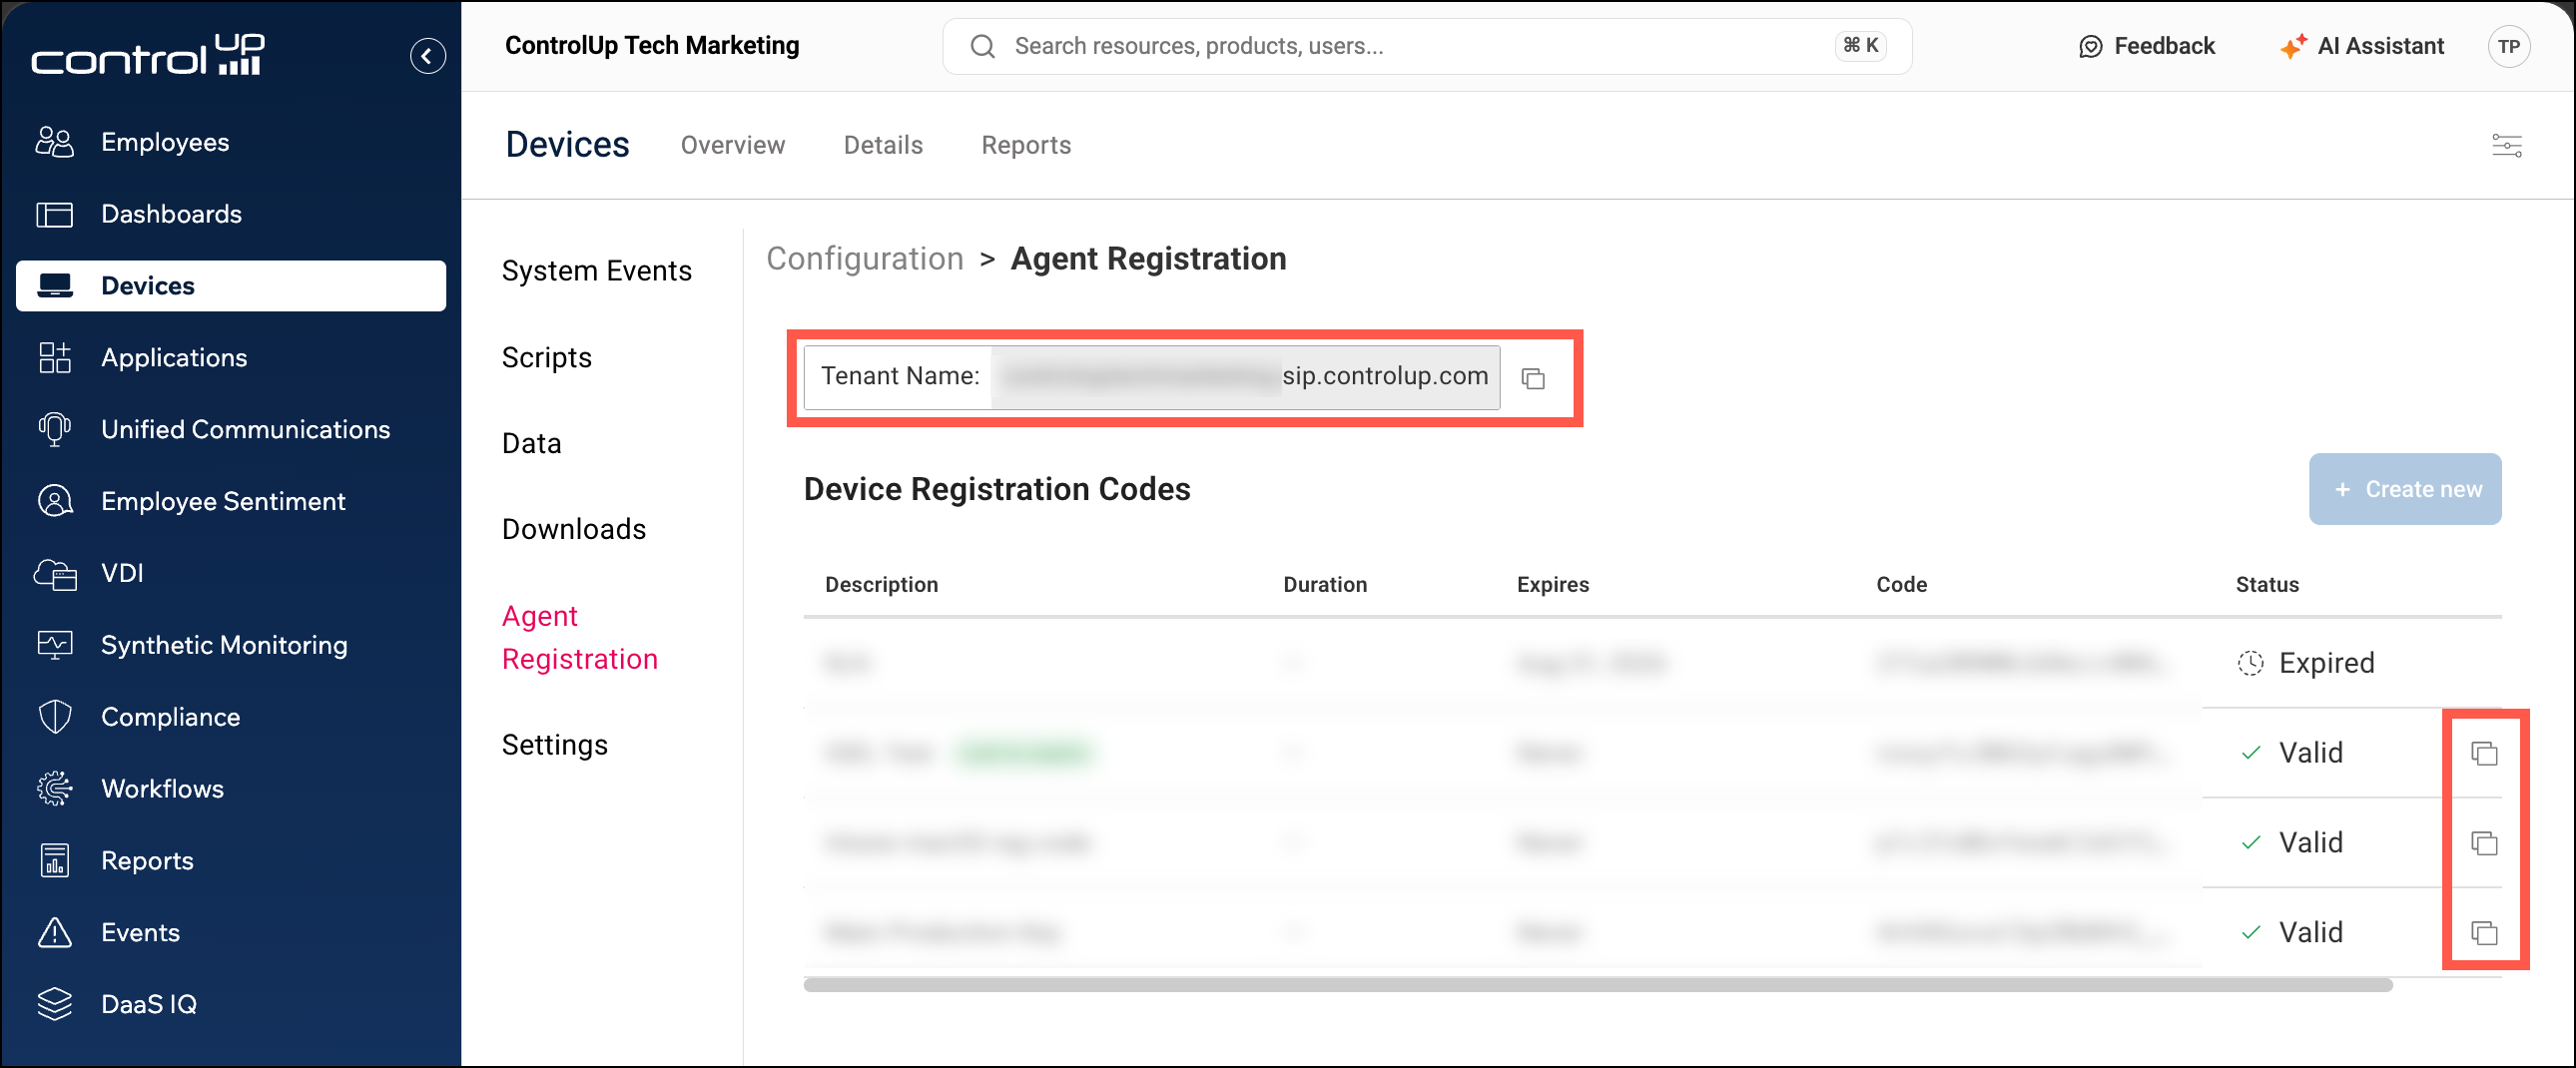Screen dimensions: 2576x1068
Task: Copy the third Valid registration code
Action: 2484,933
